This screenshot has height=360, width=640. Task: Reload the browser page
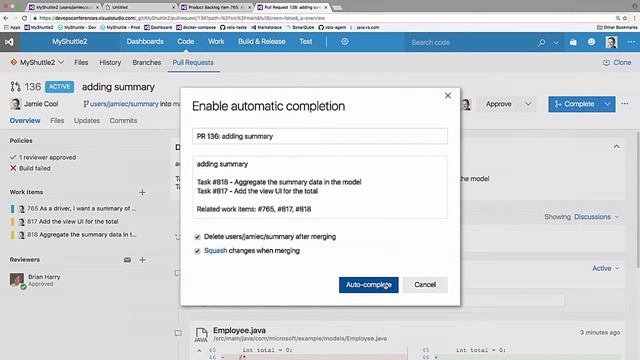click(x=24, y=18)
